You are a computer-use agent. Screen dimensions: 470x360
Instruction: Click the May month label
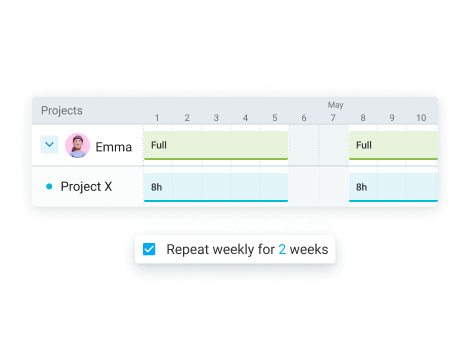coord(335,105)
